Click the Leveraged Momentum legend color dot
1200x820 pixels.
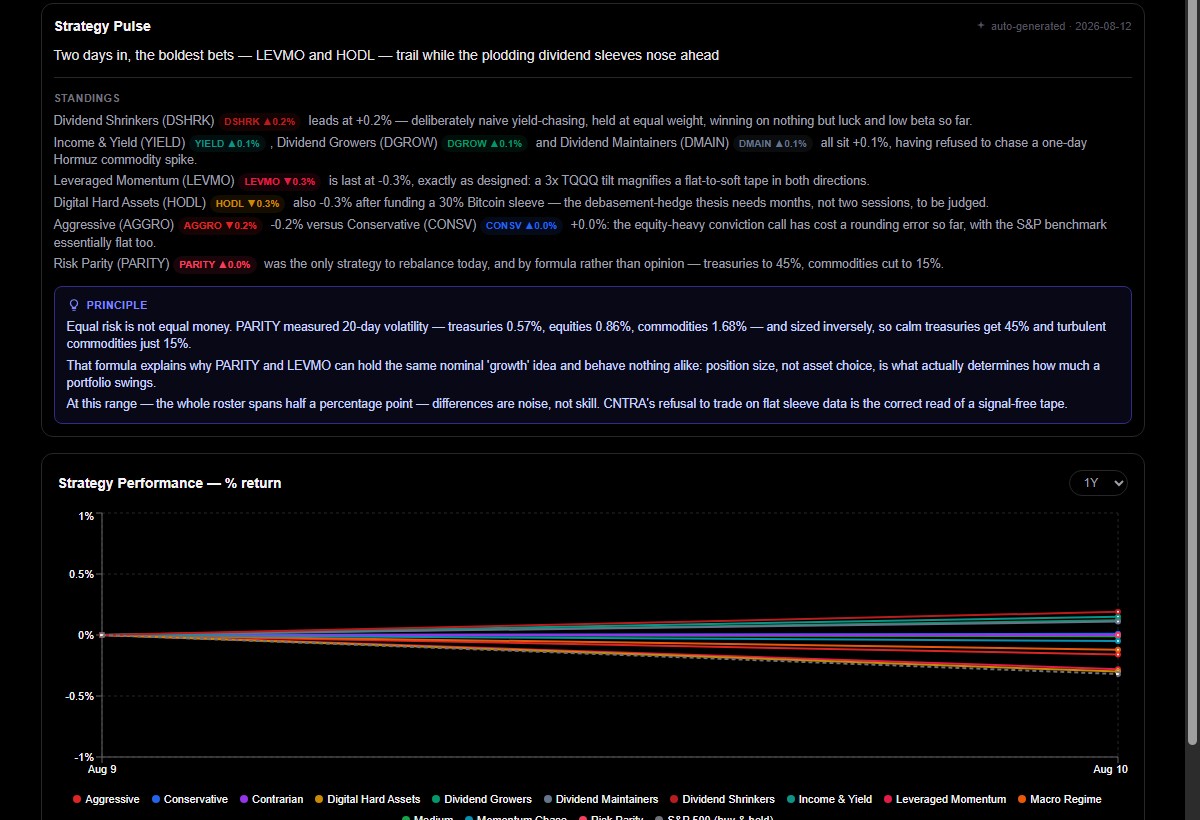pos(887,799)
